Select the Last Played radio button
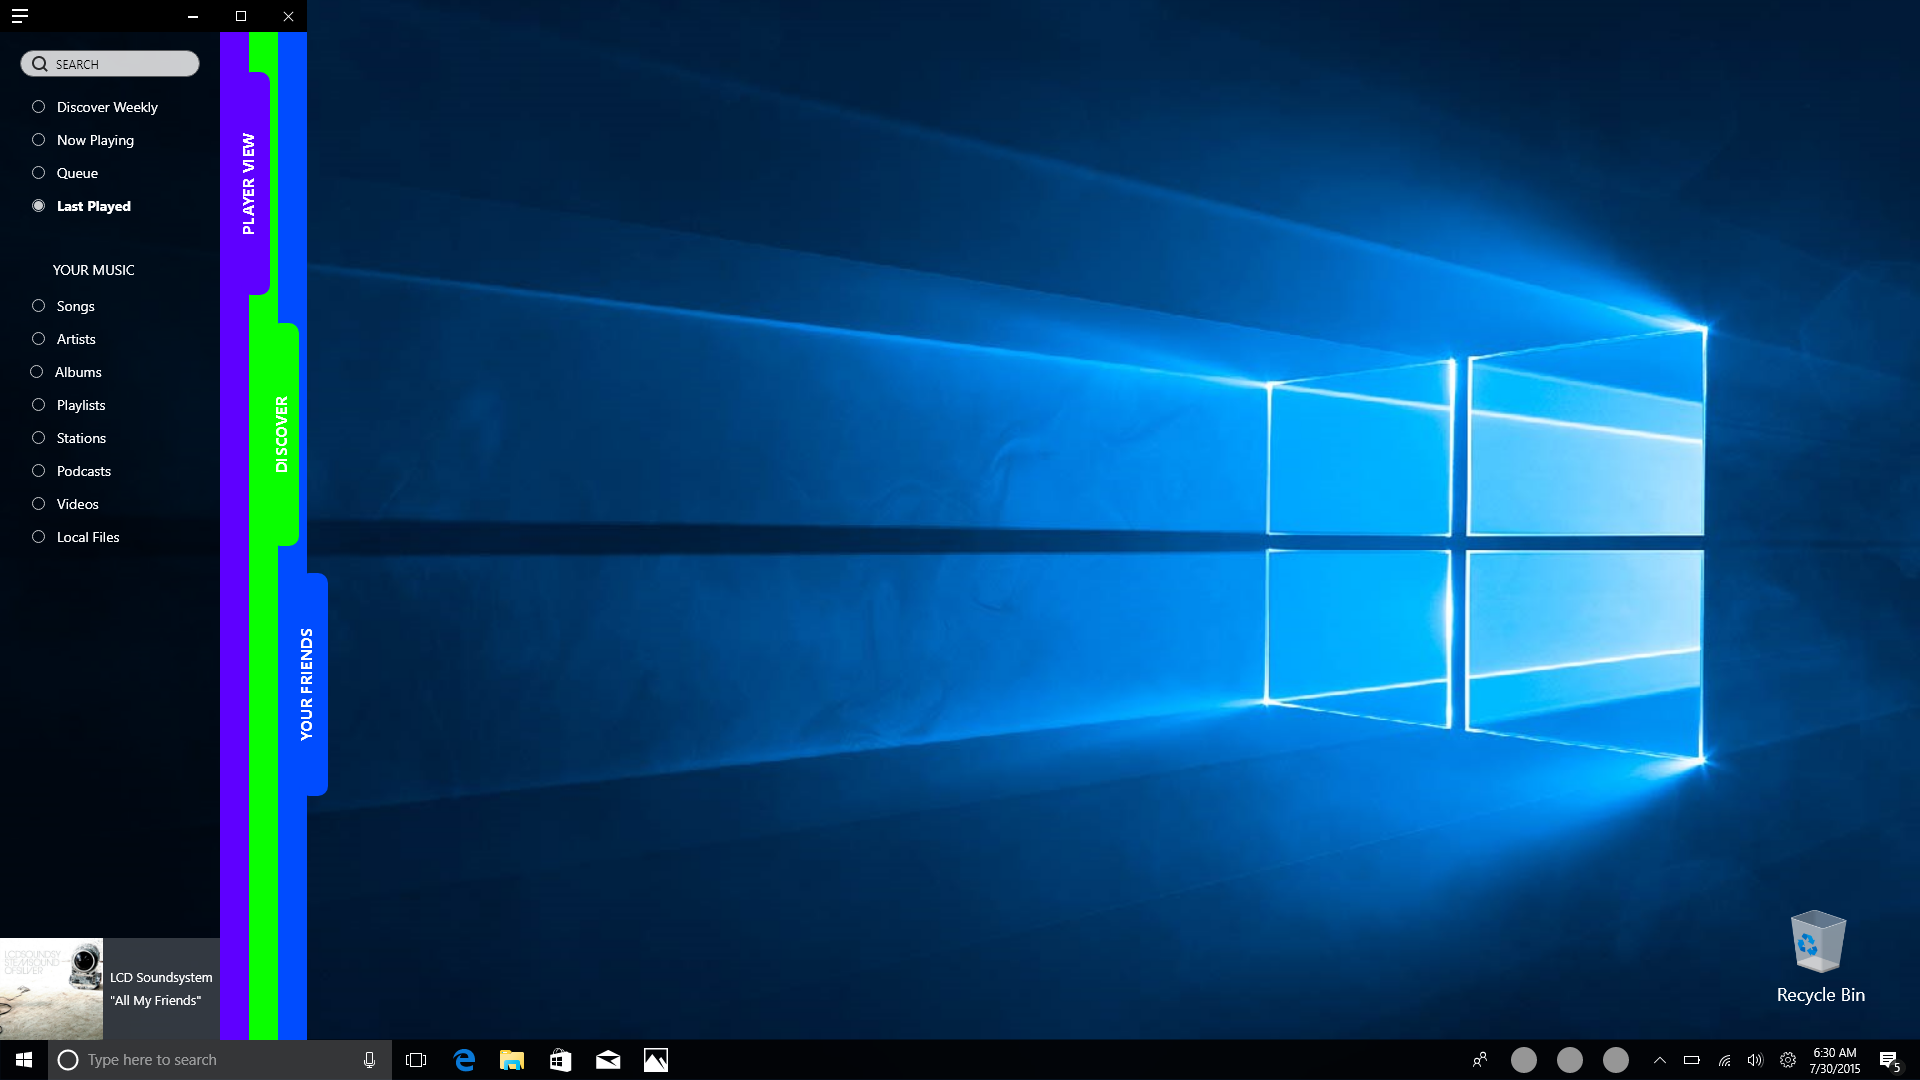 (39, 206)
